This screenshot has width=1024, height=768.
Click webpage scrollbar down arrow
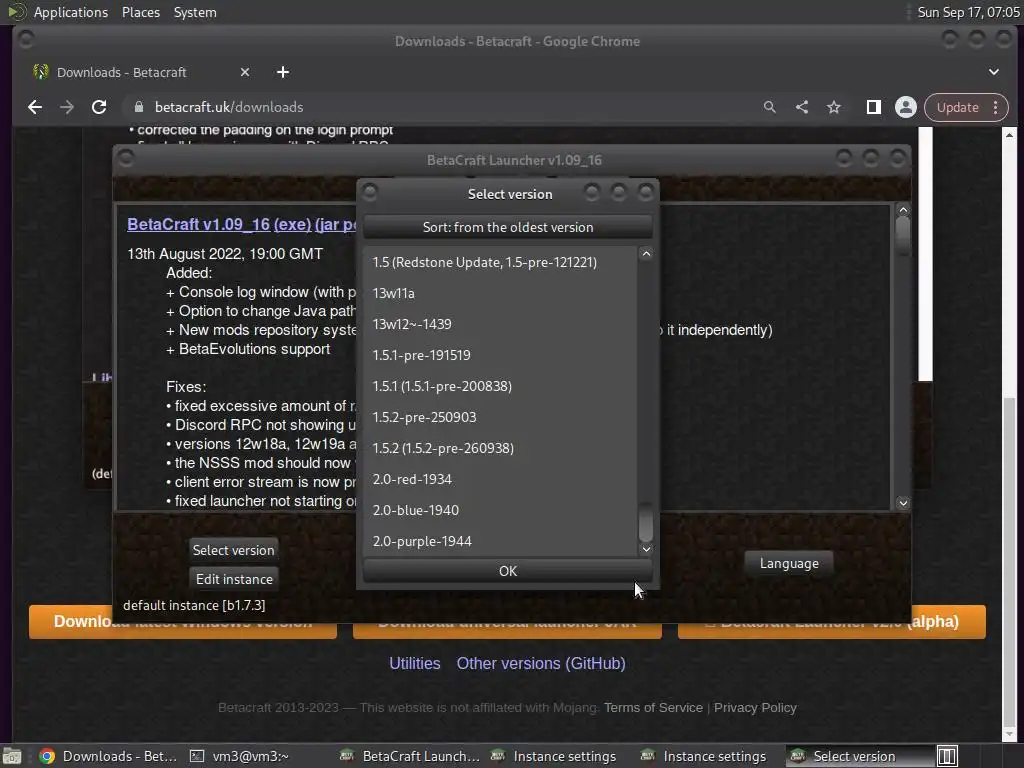click(x=1009, y=735)
